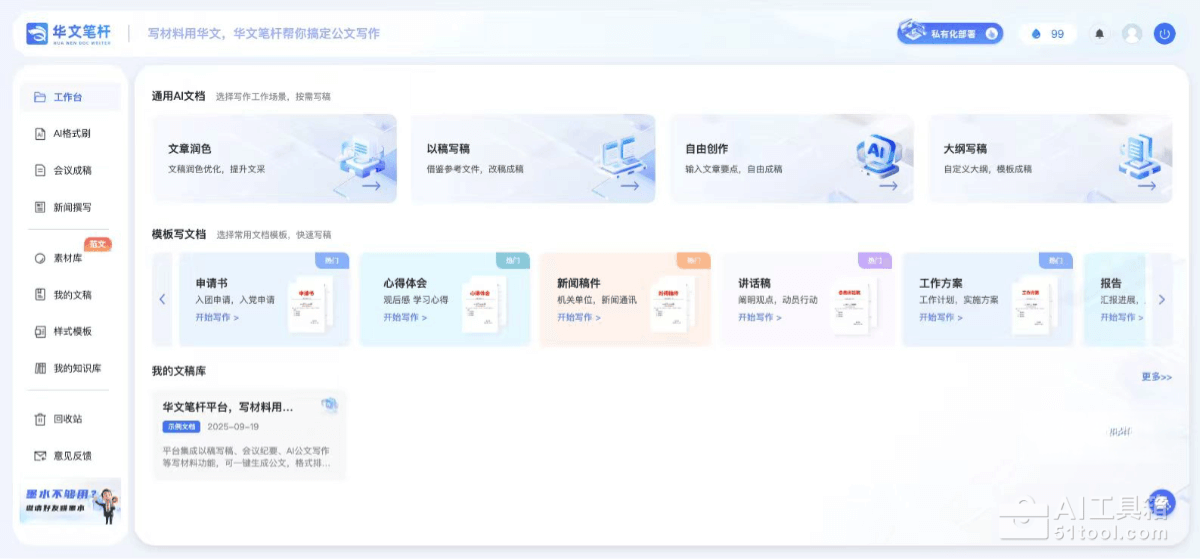Open the floating assistant icon bottom-right
The width and height of the screenshot is (1200, 559).
coord(1160,502)
